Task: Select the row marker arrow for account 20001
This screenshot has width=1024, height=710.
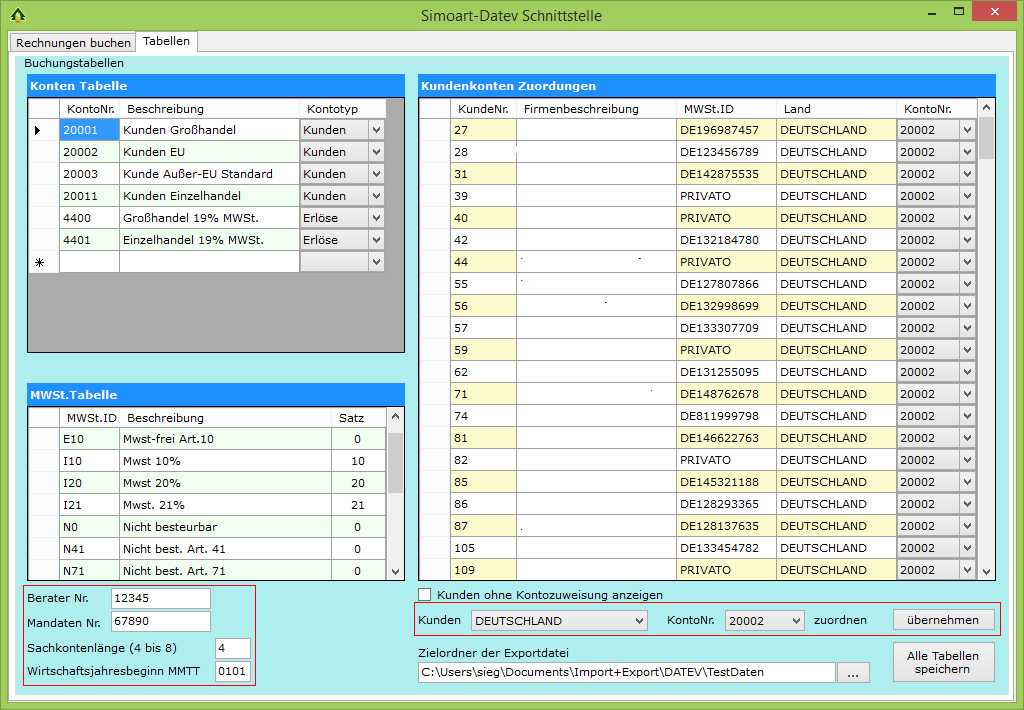Action: (x=39, y=130)
